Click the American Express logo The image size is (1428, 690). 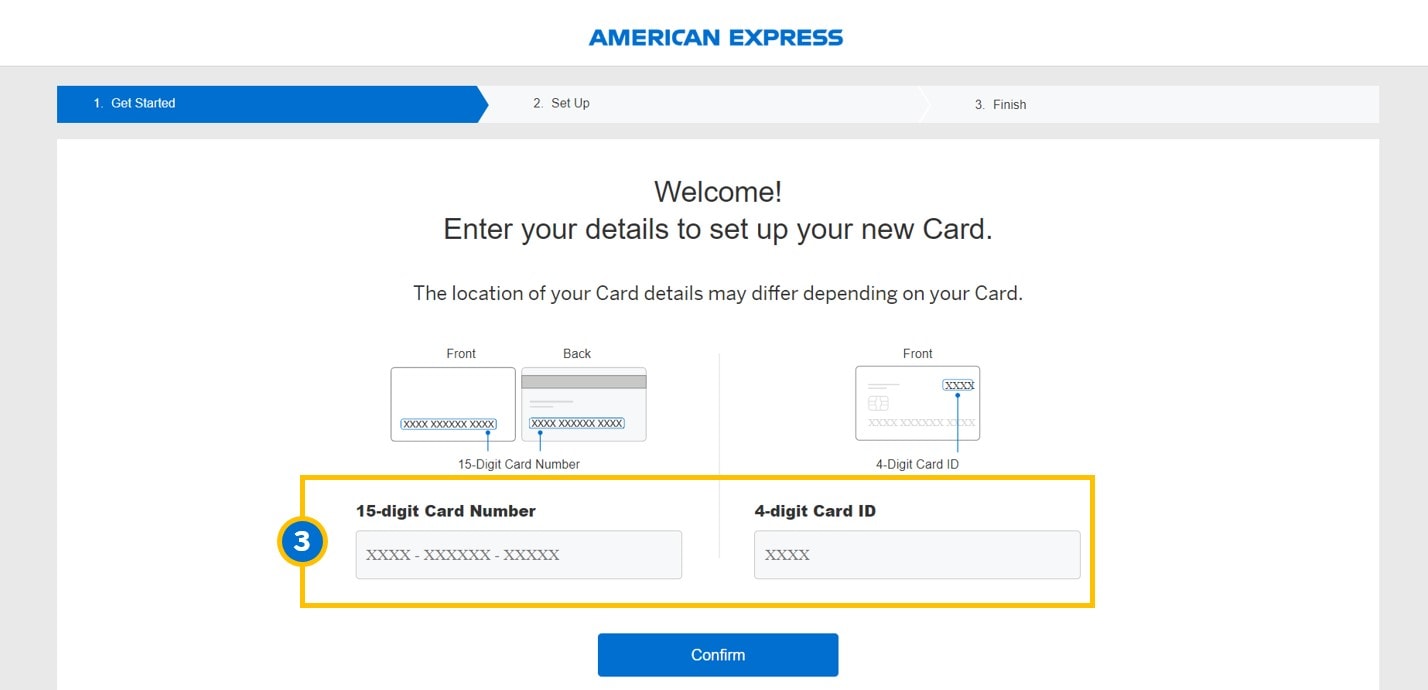(x=715, y=38)
